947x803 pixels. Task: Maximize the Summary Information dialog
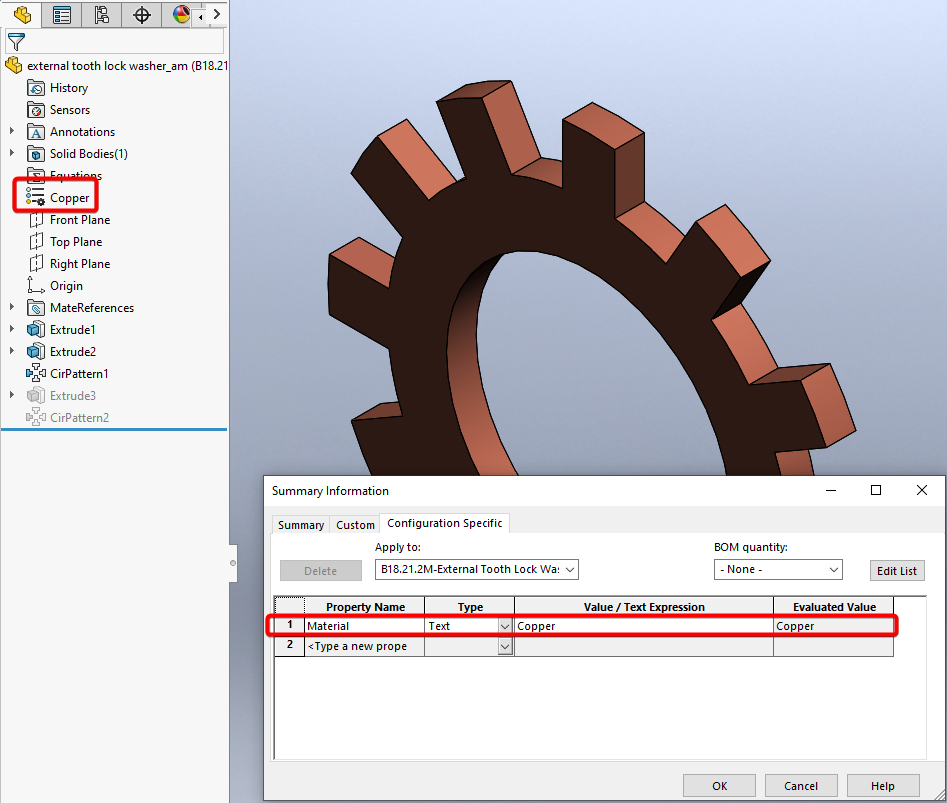[876, 490]
